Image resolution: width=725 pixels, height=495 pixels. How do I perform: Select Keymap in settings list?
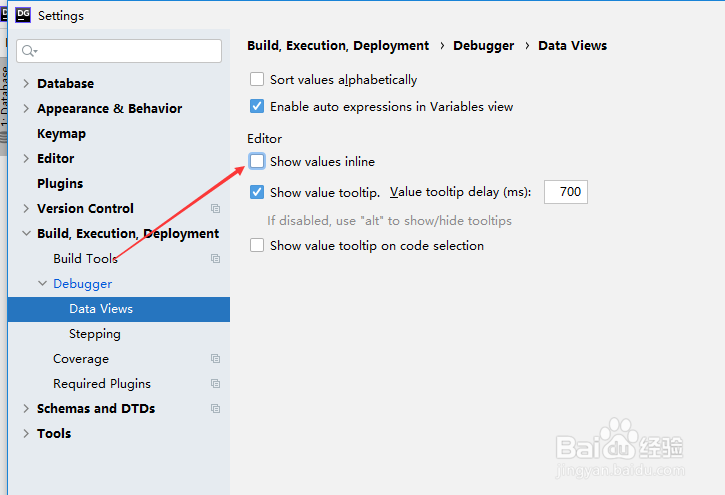point(61,134)
